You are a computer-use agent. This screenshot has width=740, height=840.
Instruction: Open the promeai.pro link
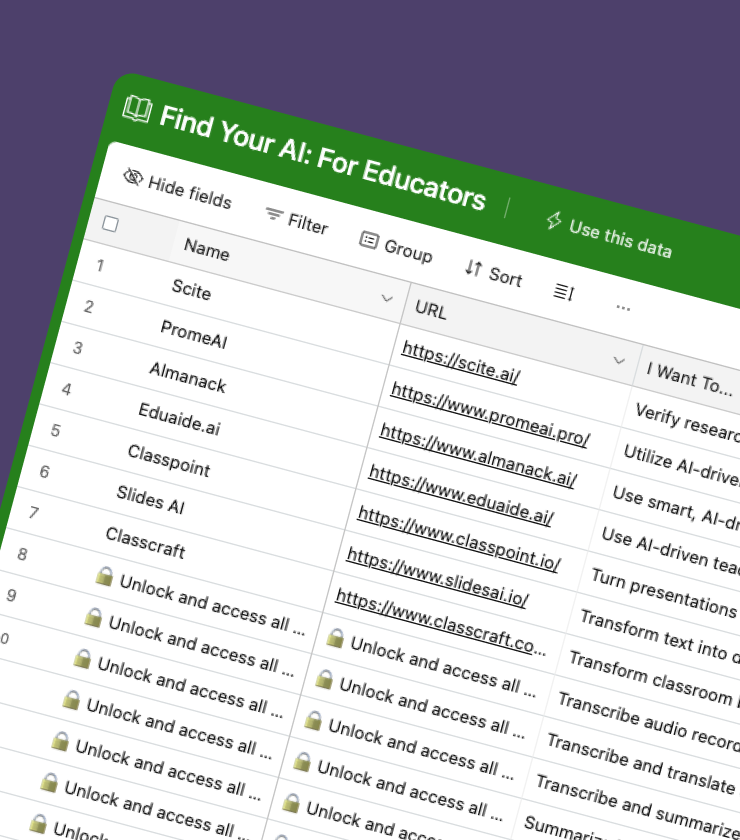pyautogui.click(x=490, y=415)
